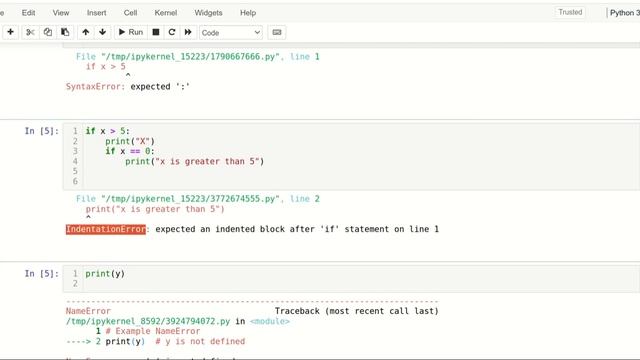
Task: Move selected cell down arrow
Action: (102, 32)
